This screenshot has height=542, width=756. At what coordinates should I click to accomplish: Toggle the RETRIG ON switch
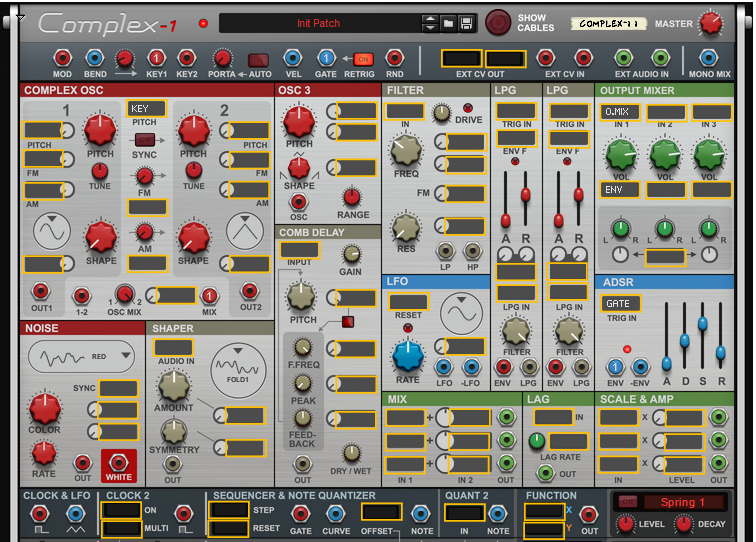(x=364, y=59)
